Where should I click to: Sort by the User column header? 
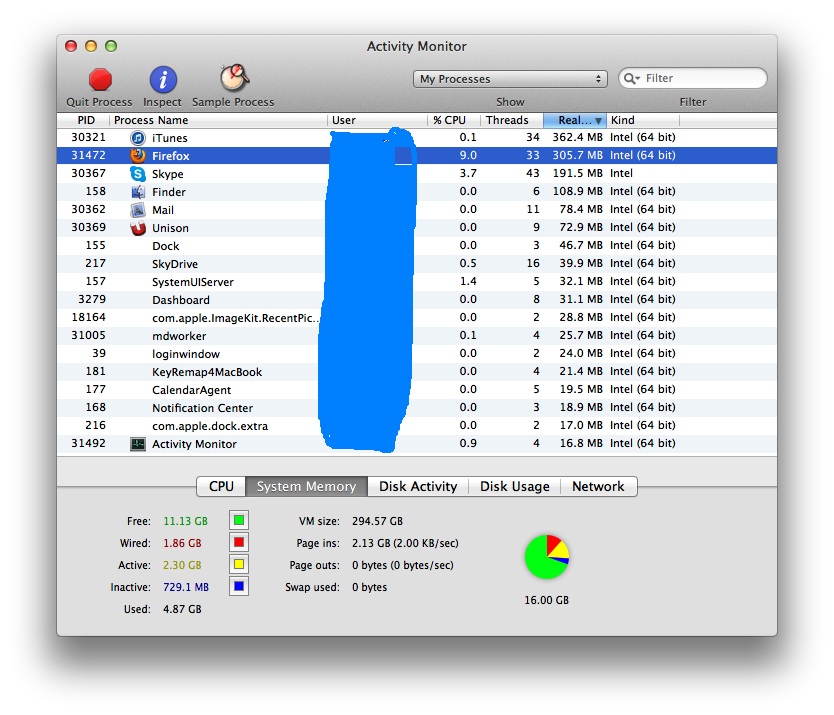(377, 120)
